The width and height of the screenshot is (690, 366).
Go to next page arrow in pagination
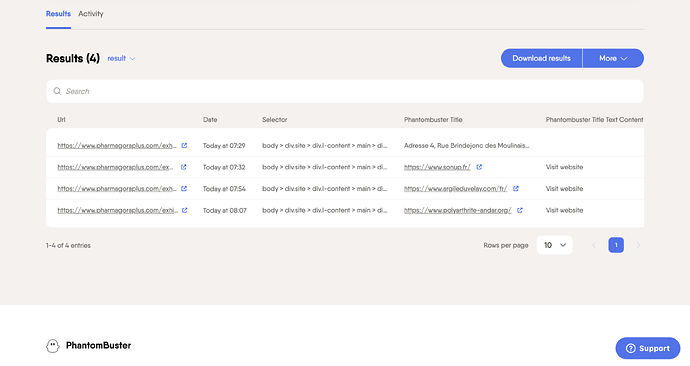[638, 245]
